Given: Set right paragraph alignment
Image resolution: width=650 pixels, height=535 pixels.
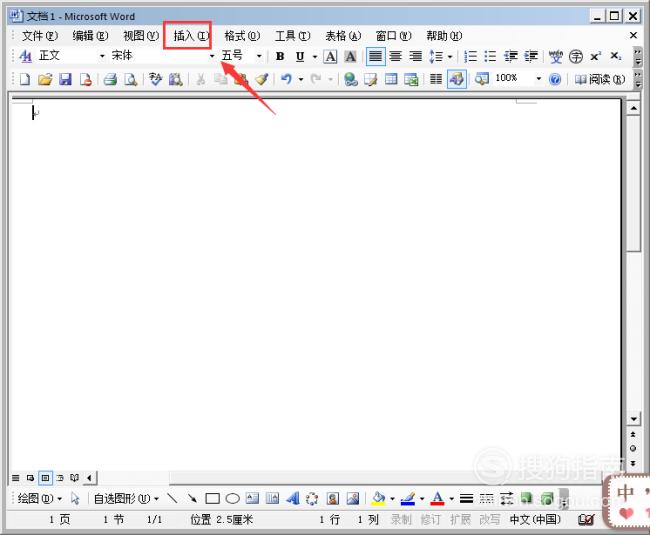Looking at the screenshot, I should click(415, 56).
